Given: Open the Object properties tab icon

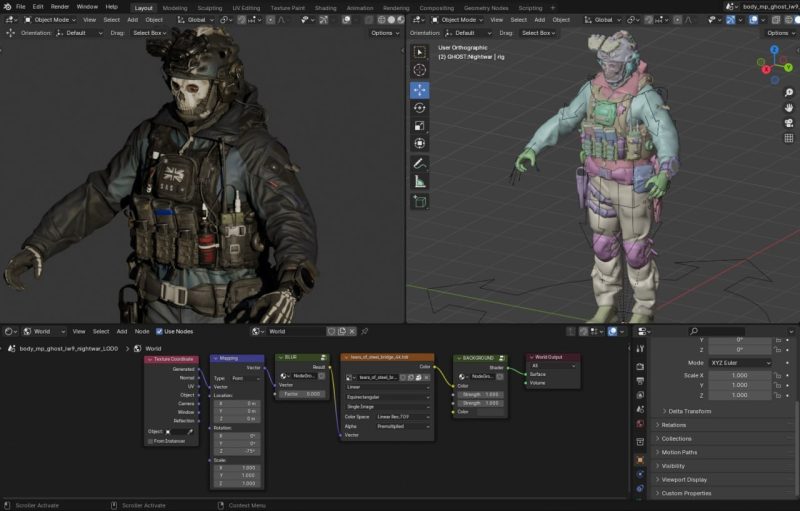Looking at the screenshot, I should pos(640,460).
